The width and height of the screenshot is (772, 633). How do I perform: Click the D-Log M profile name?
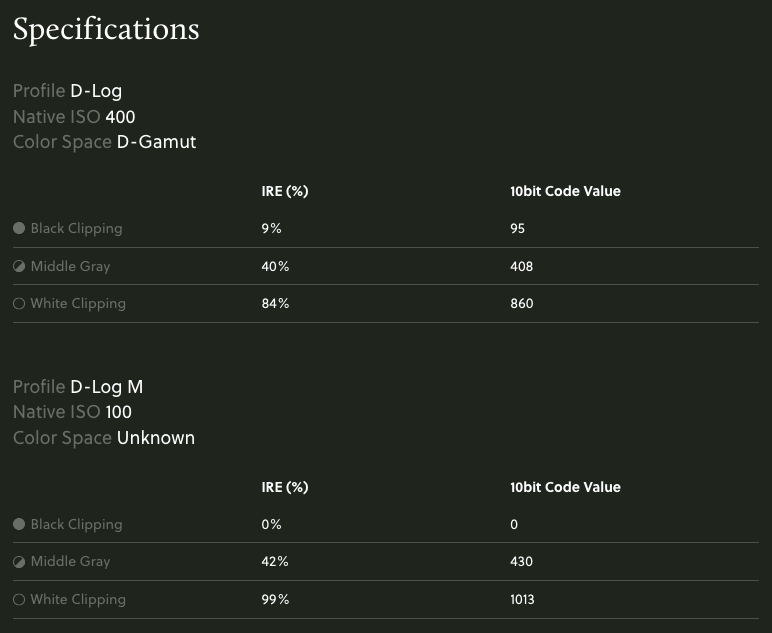point(106,387)
